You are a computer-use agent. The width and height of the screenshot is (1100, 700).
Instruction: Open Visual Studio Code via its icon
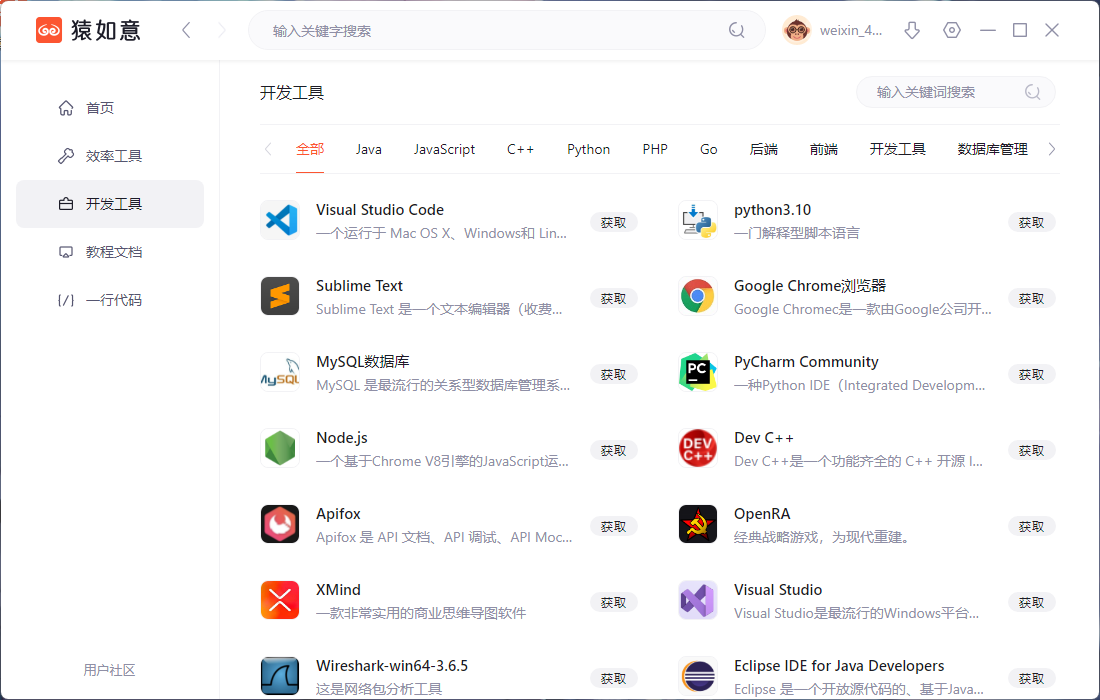[279, 221]
